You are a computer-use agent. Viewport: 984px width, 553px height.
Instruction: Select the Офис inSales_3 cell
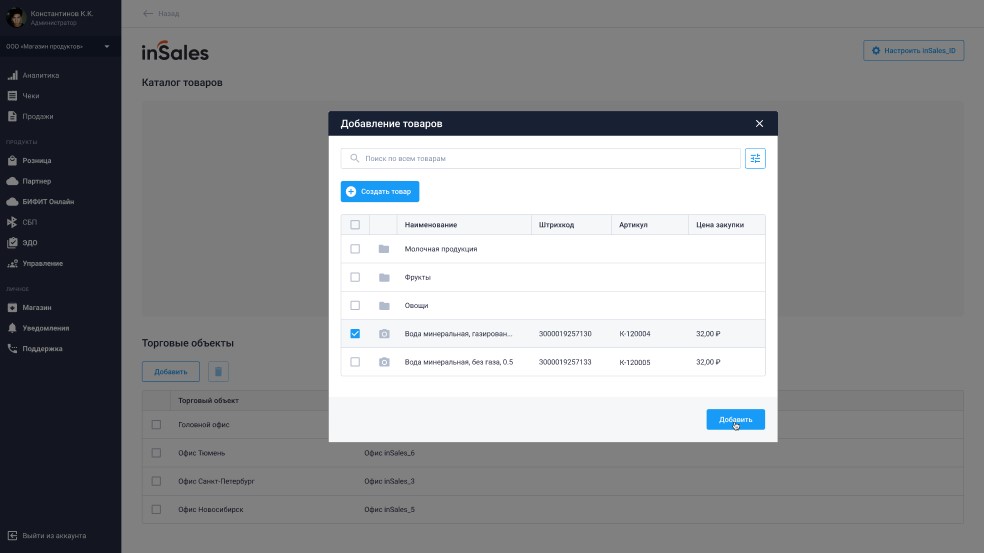click(389, 481)
